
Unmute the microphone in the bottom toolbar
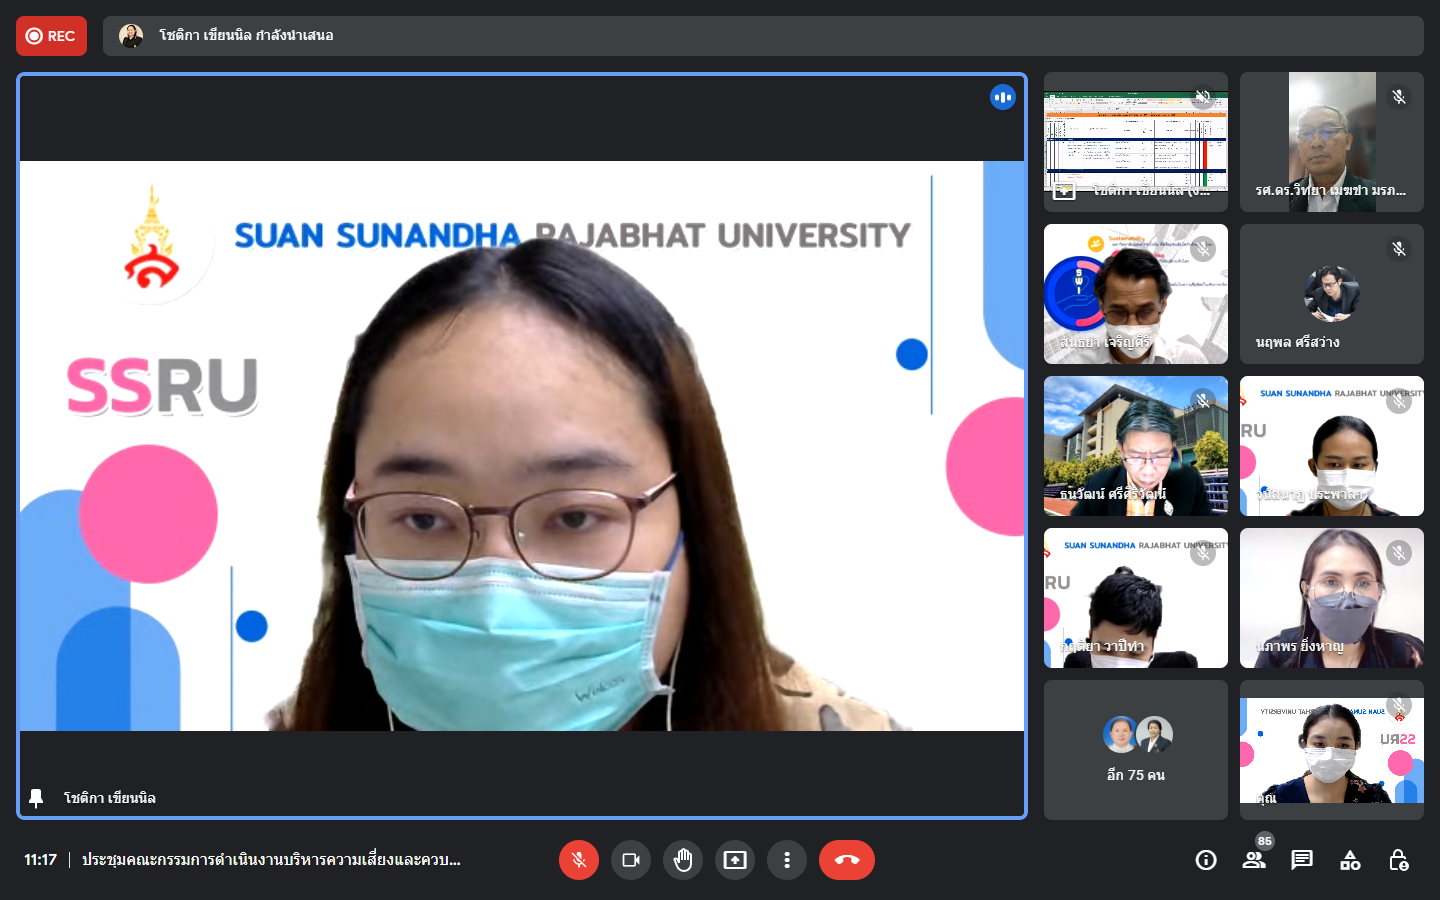click(578, 860)
